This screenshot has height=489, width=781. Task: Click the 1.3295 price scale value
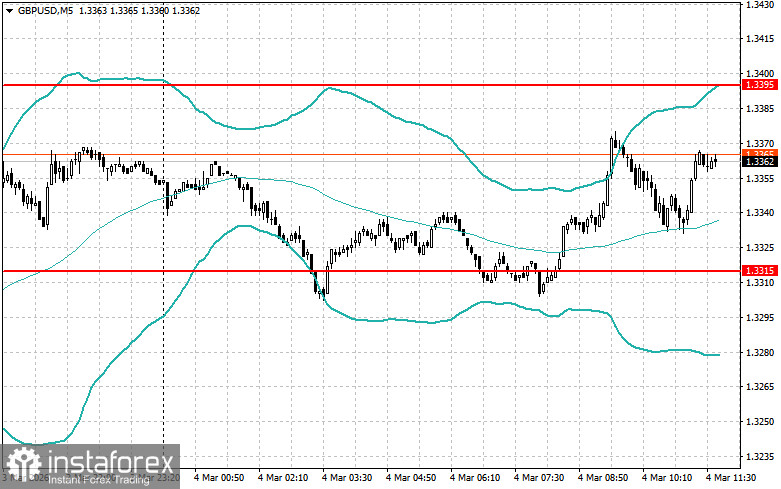(760, 318)
